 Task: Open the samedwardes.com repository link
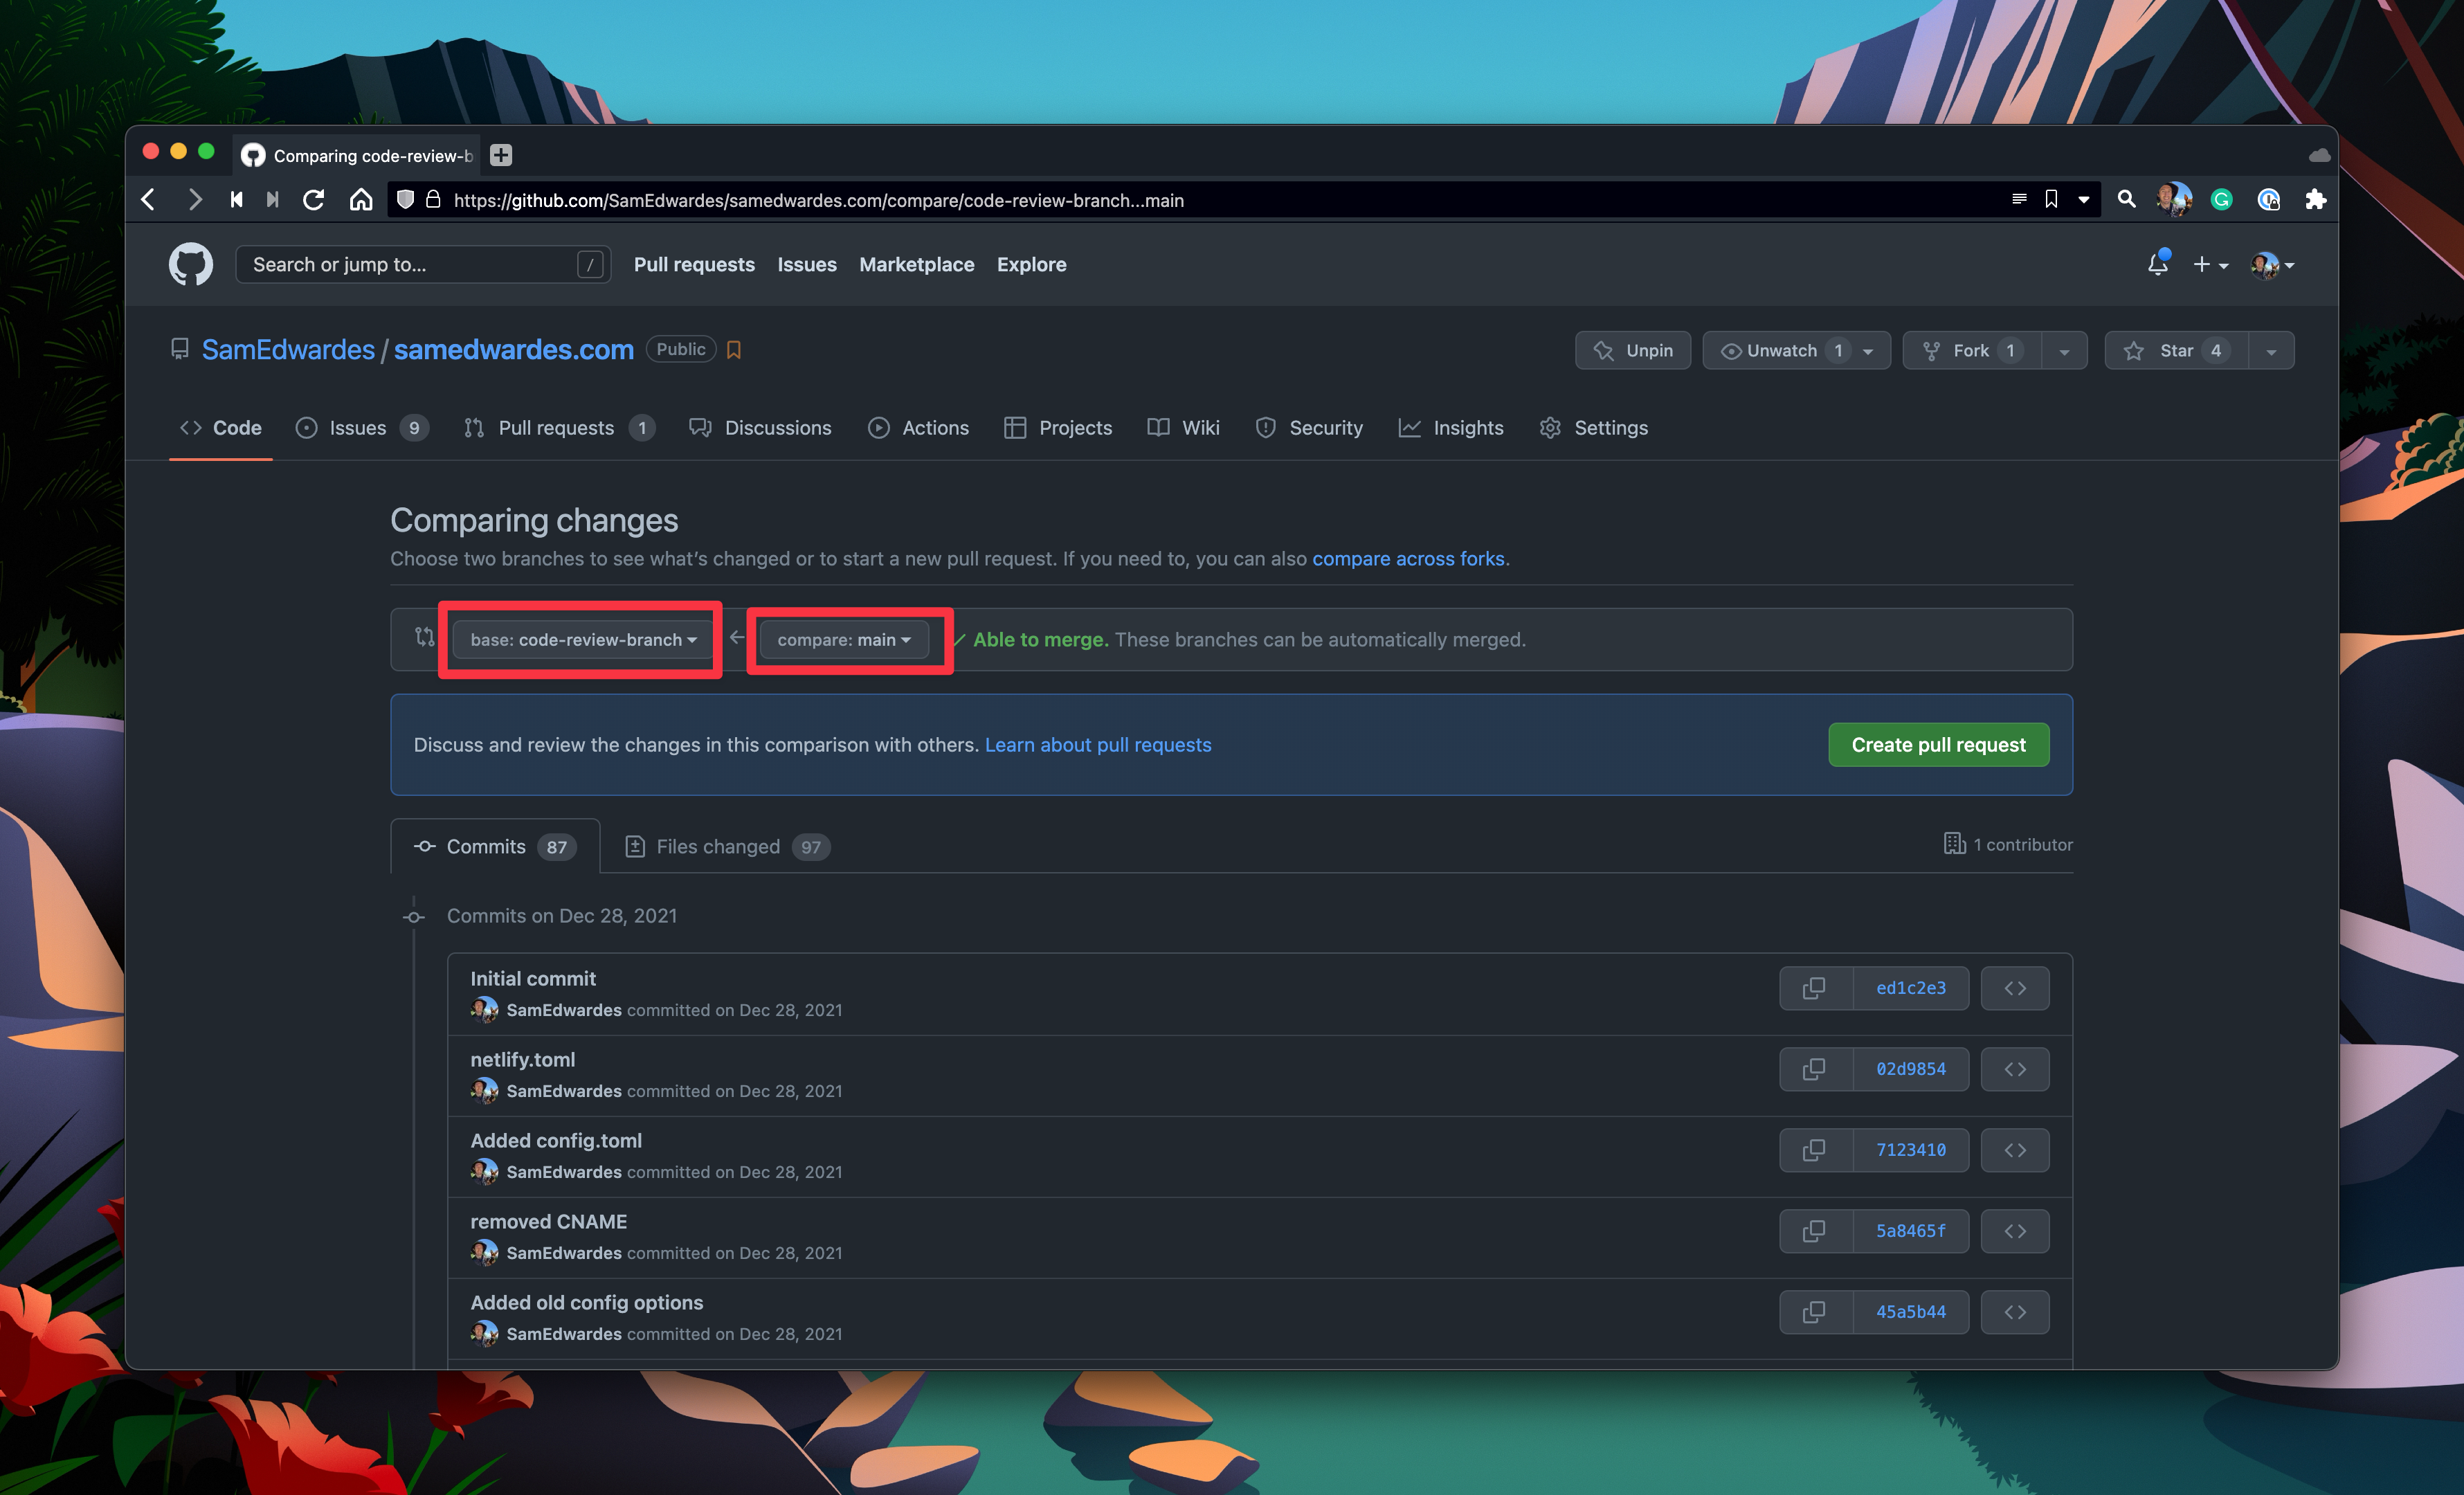click(x=514, y=350)
